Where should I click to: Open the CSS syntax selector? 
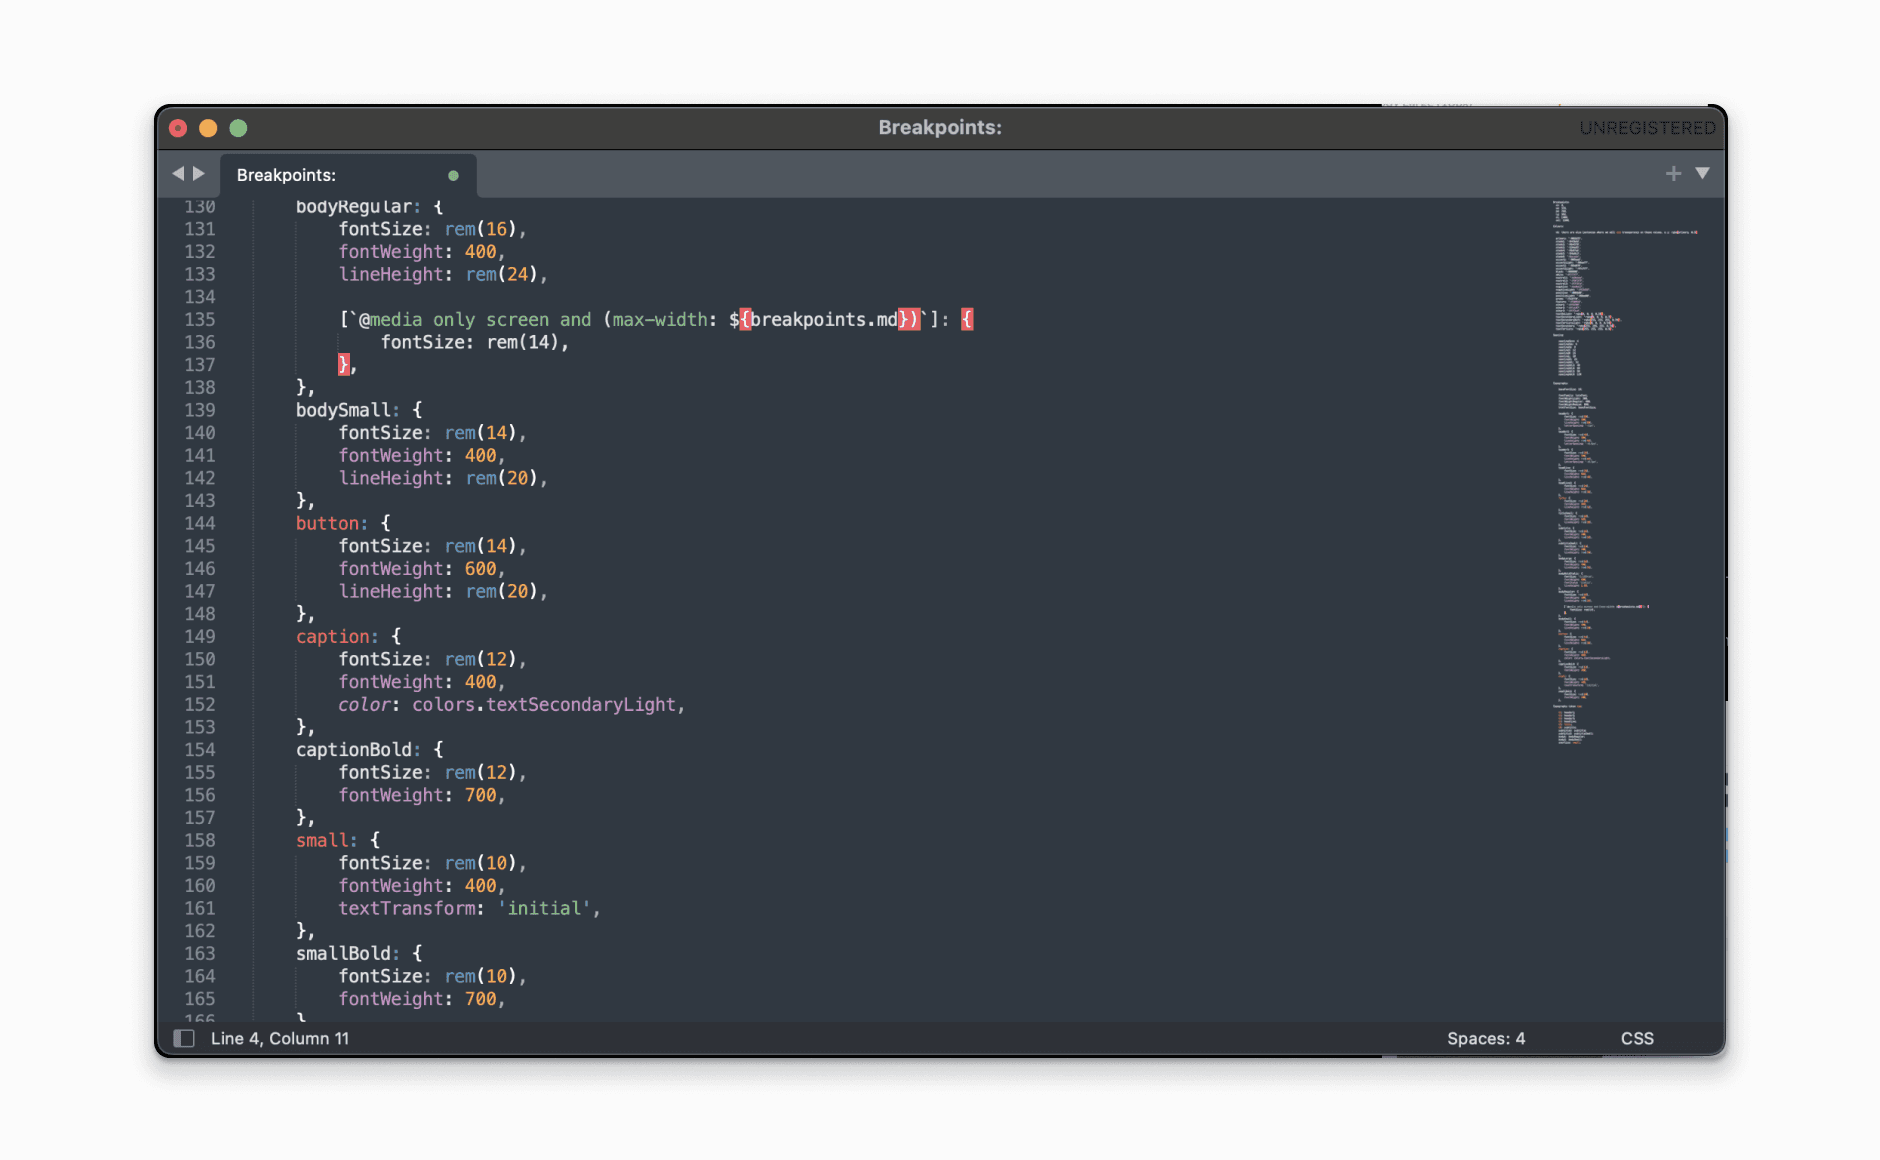click(1637, 1038)
